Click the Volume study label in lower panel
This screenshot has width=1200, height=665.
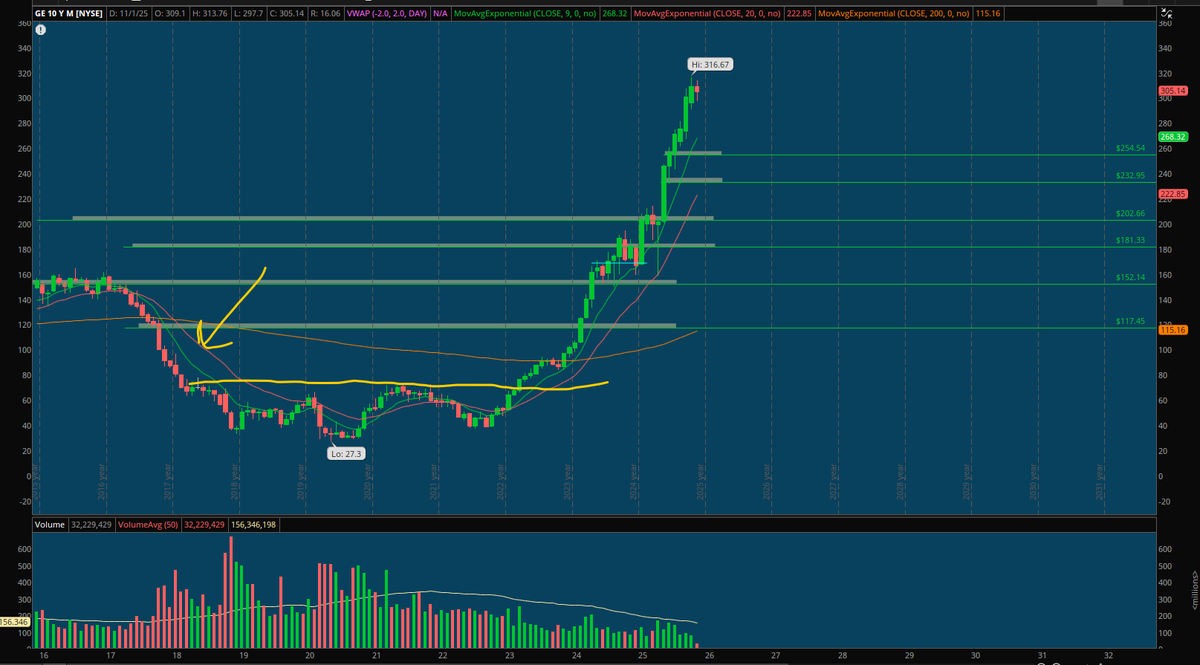50,524
